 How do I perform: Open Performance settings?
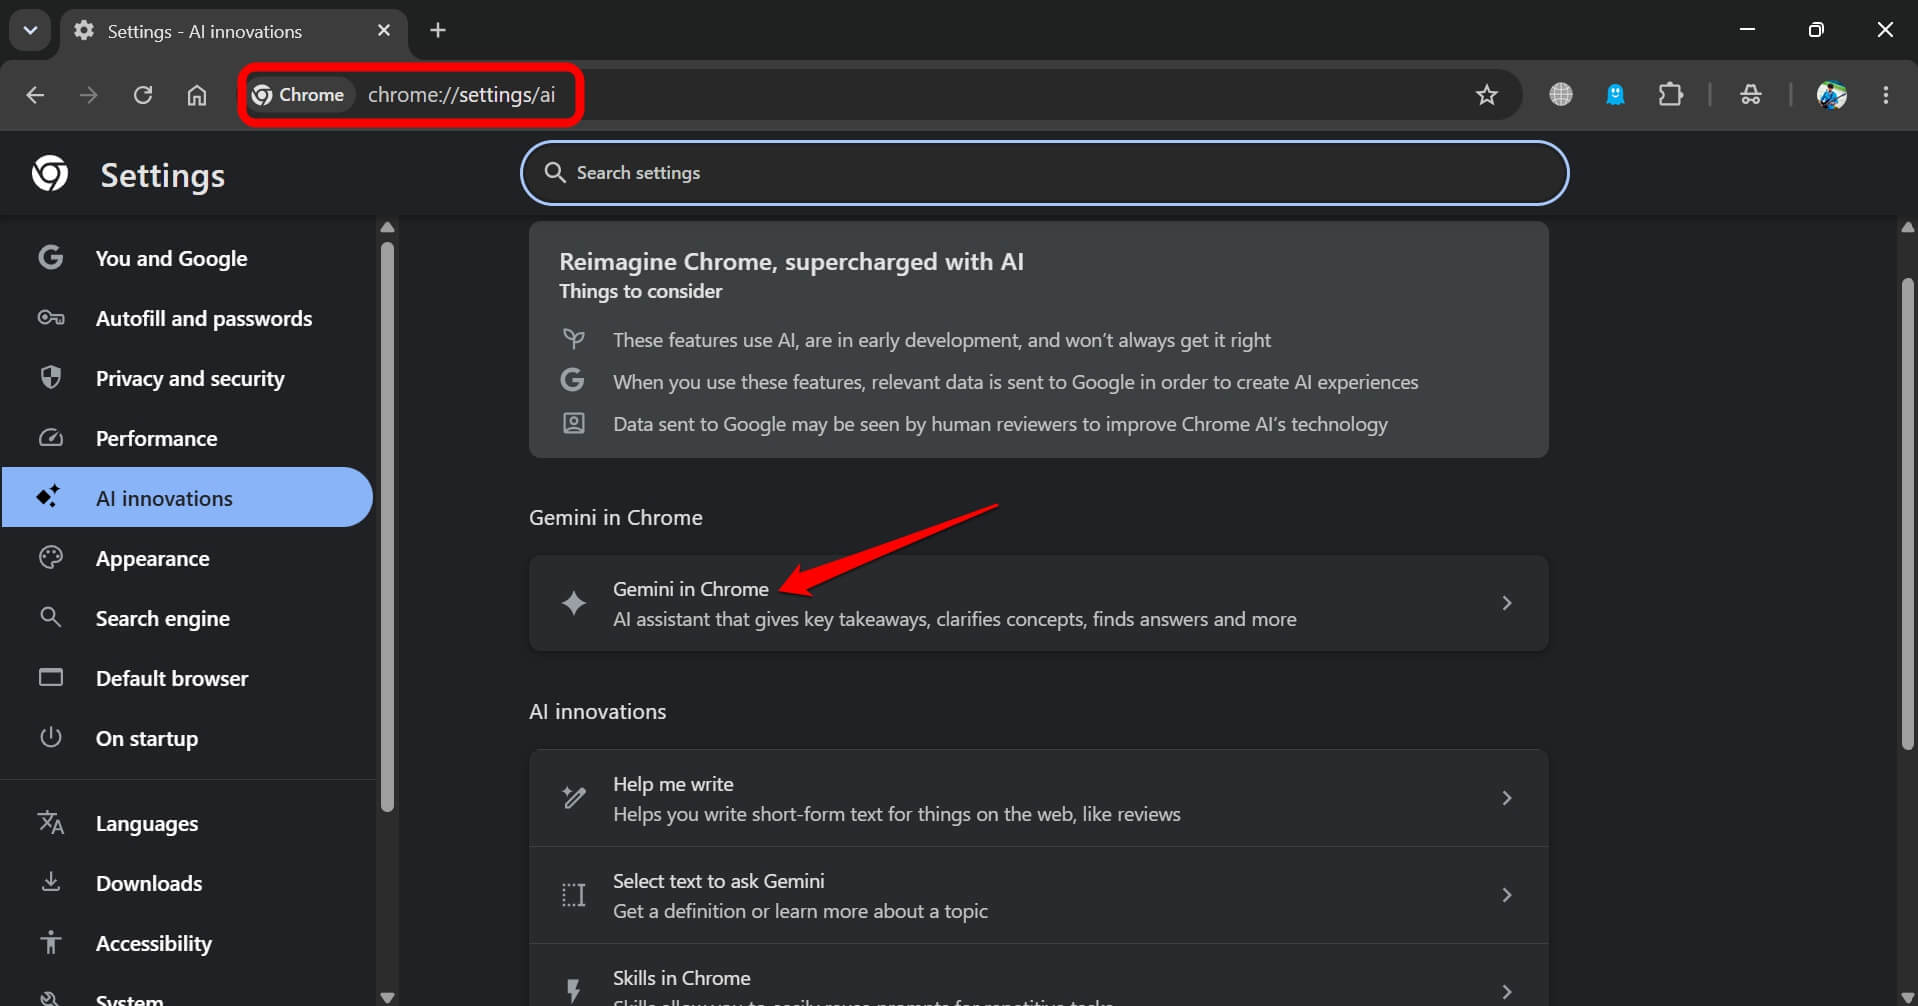point(187,438)
